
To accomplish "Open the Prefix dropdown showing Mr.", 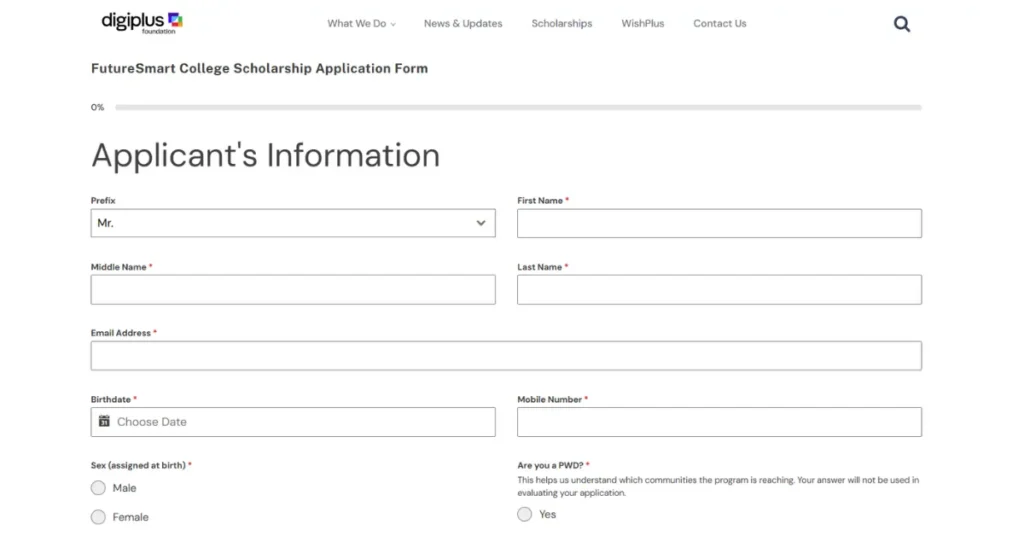I will coord(293,223).
